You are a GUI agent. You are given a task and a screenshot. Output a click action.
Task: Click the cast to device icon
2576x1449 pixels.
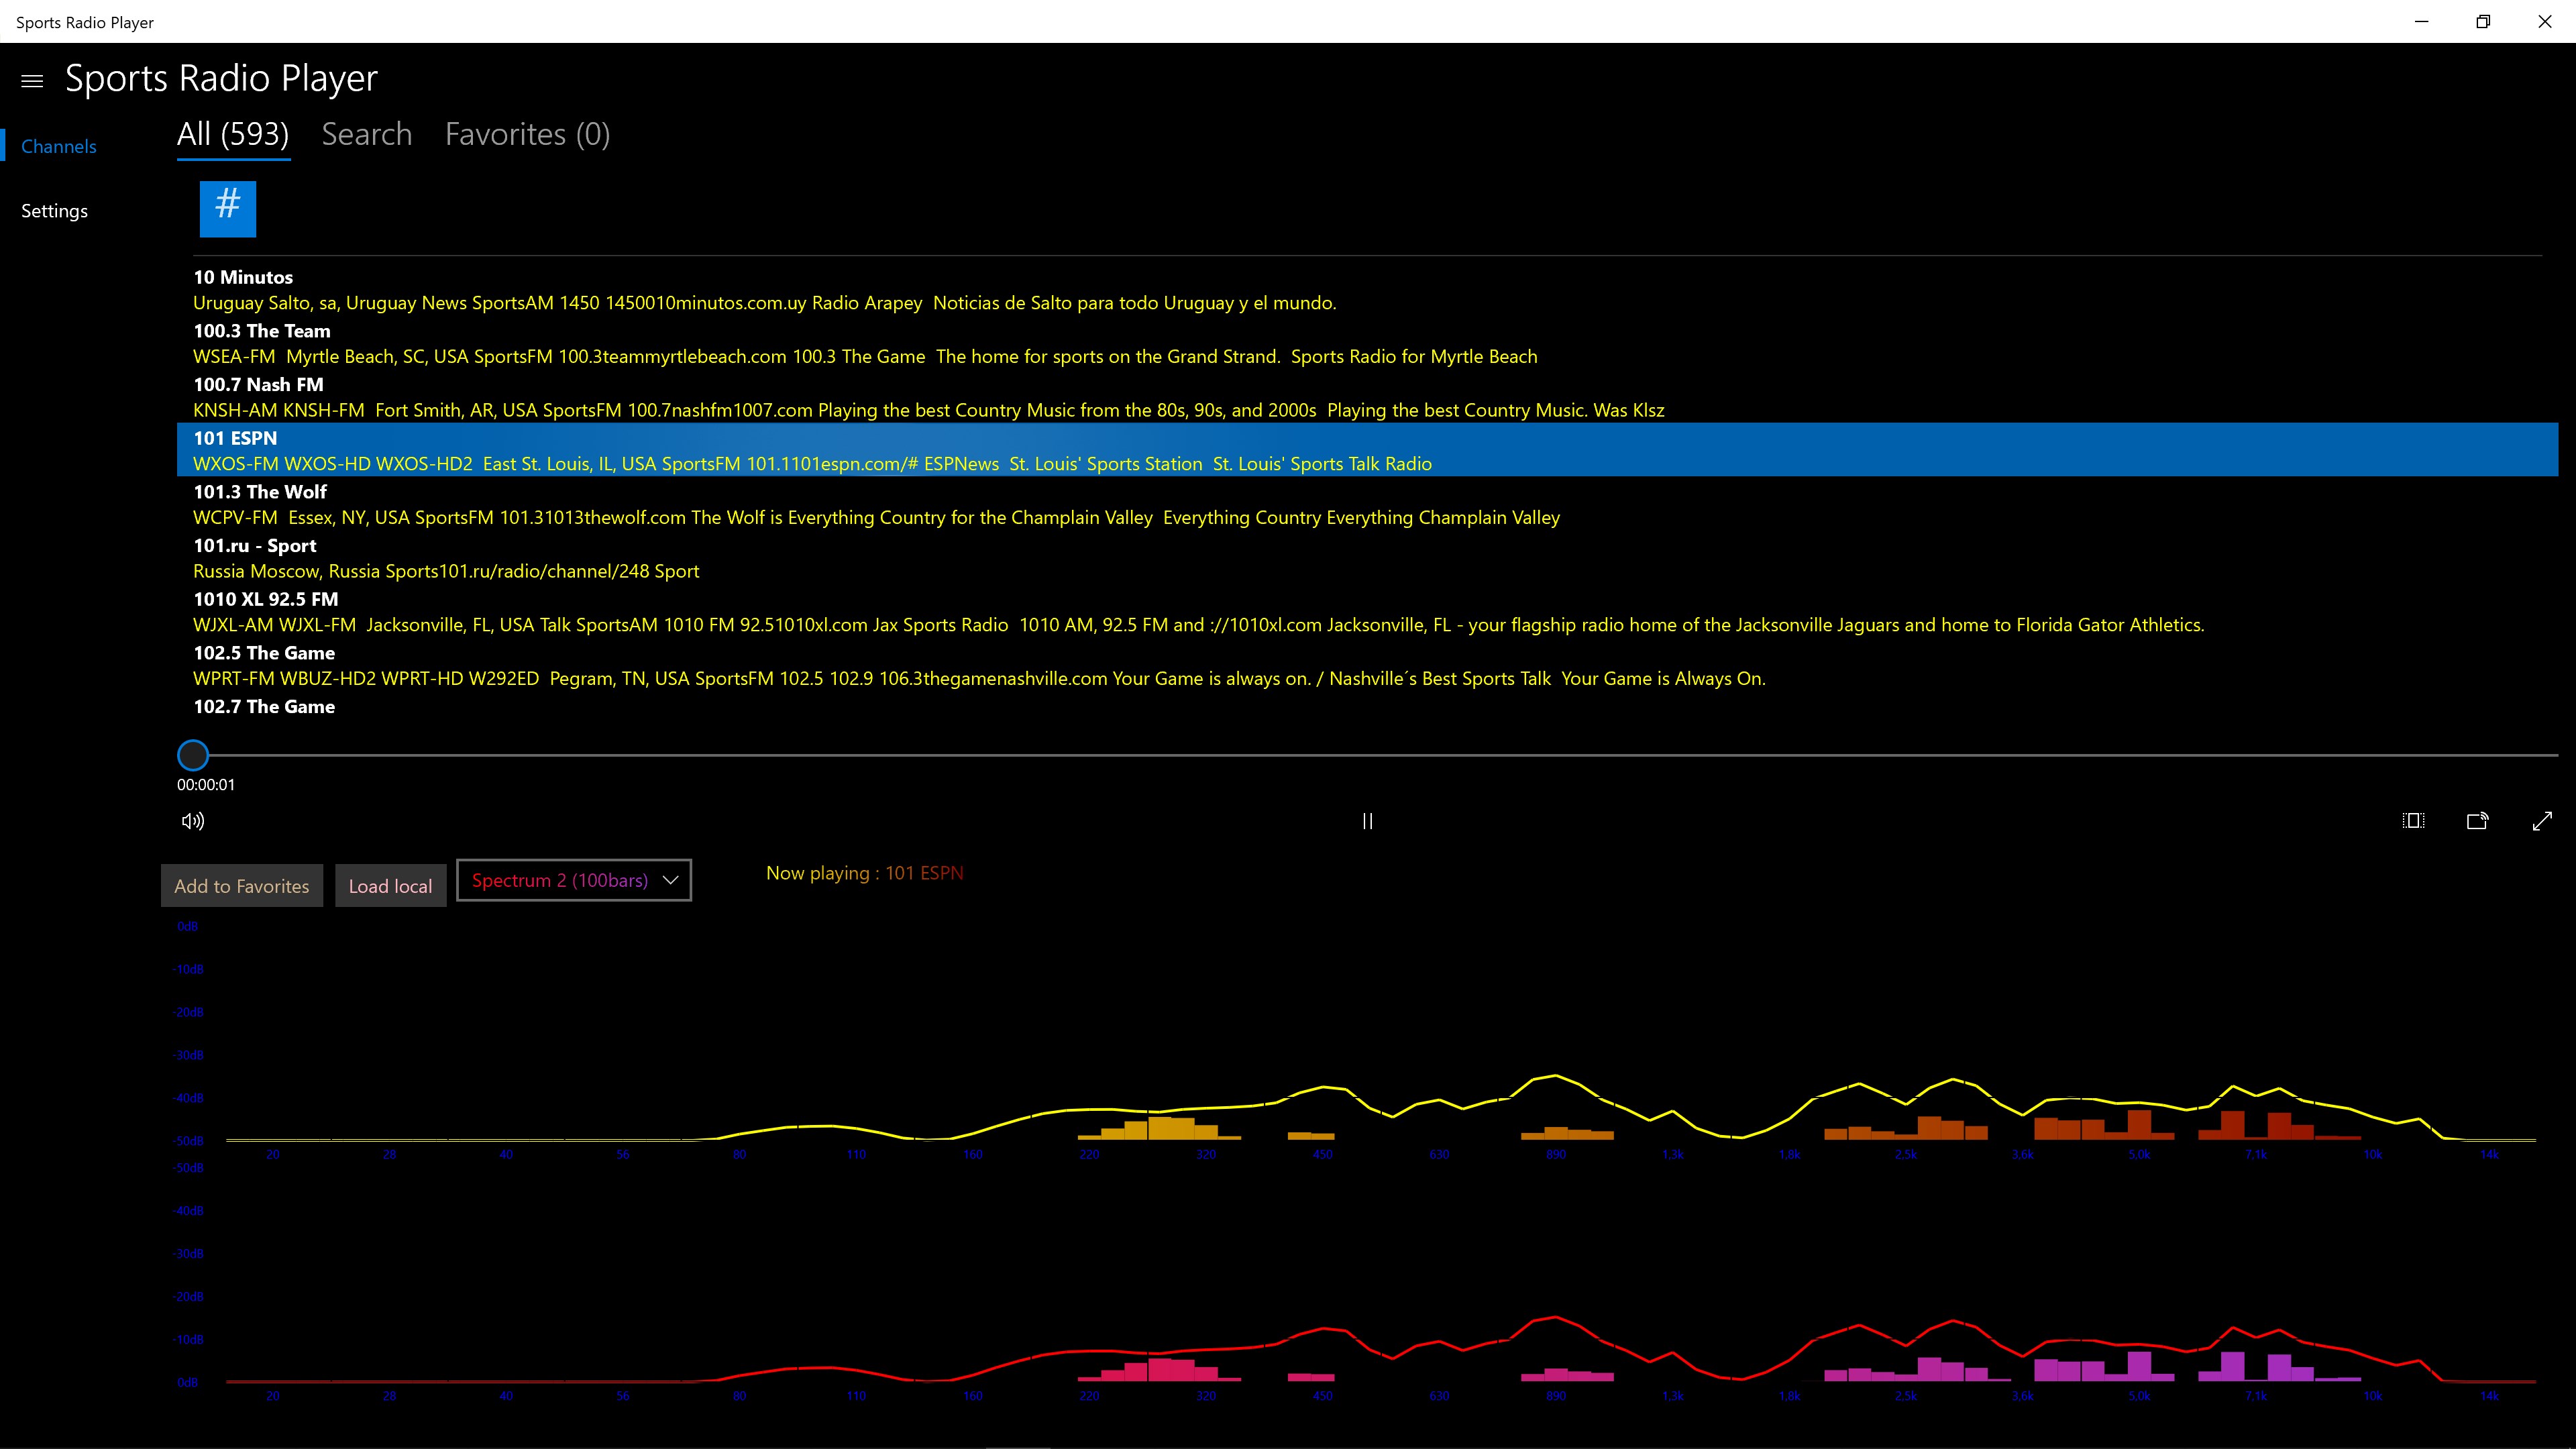2477,821
